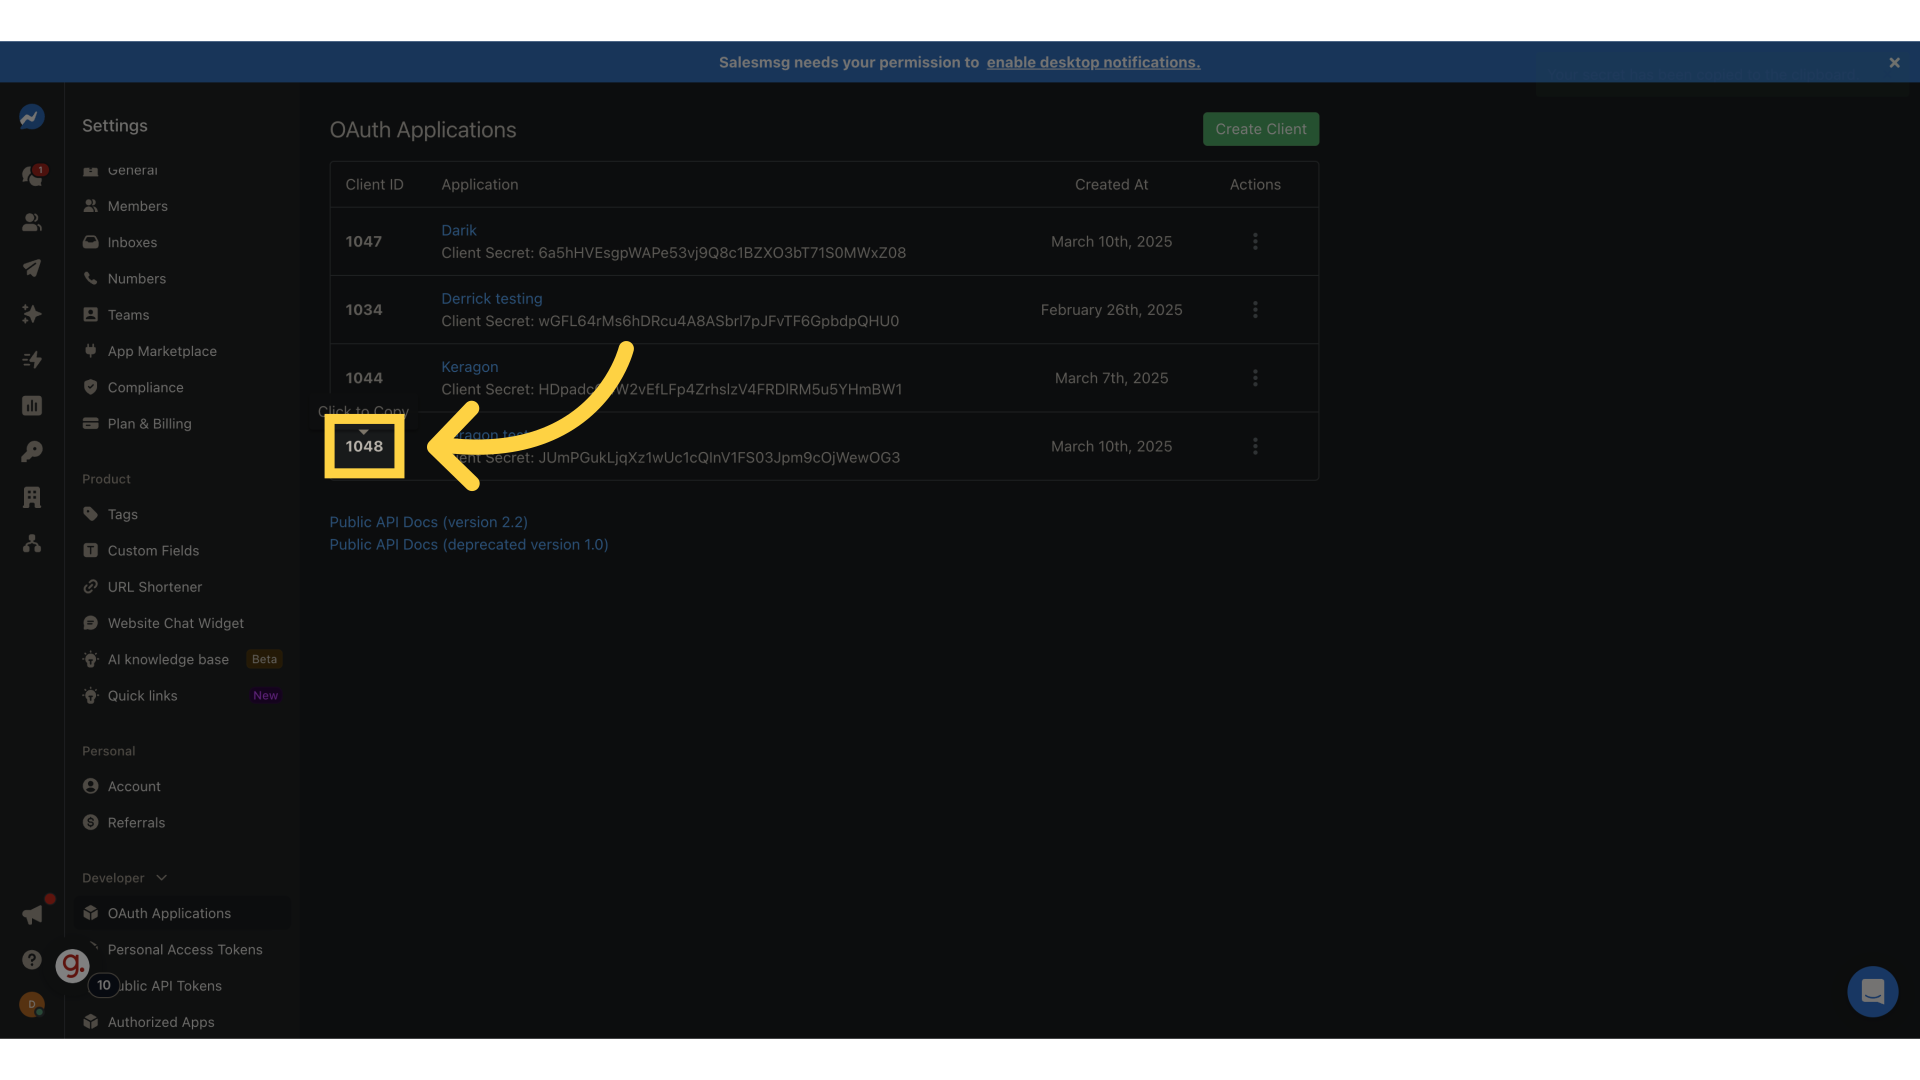Viewport: 1920px width, 1080px height.
Task: Click the Client Secret text for Derrick testing
Action: 670,321
